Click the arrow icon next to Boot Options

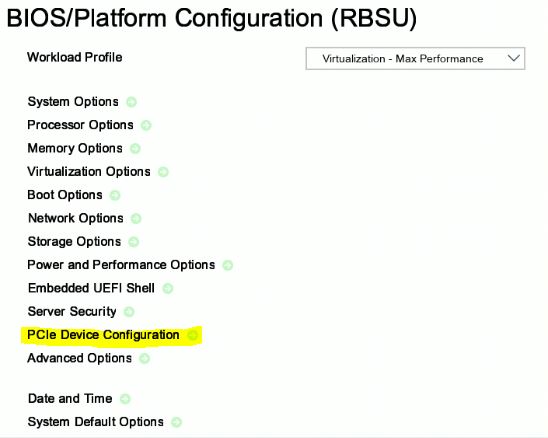[x=115, y=195]
